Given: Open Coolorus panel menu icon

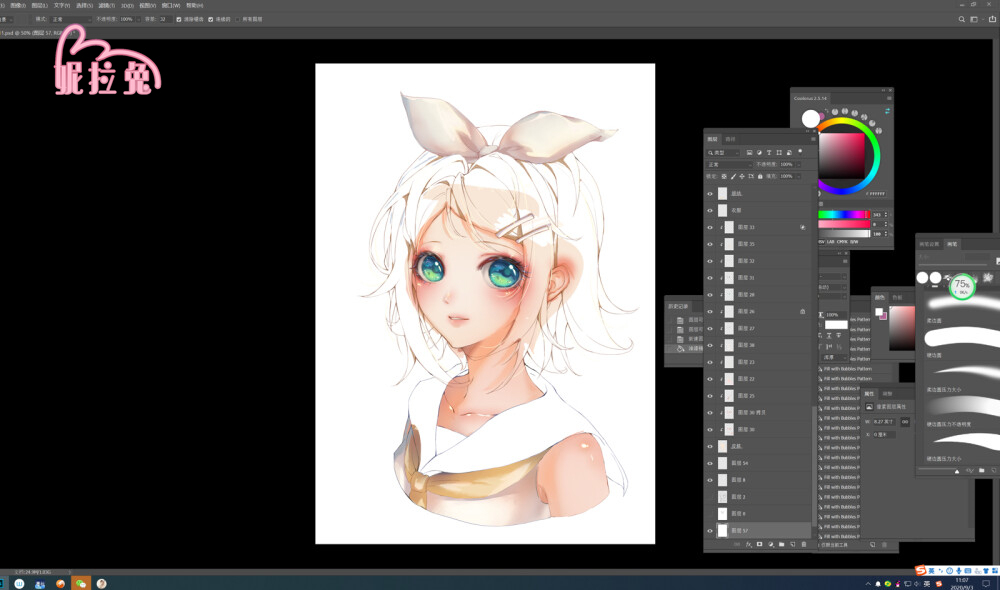Looking at the screenshot, I should pos(889,98).
